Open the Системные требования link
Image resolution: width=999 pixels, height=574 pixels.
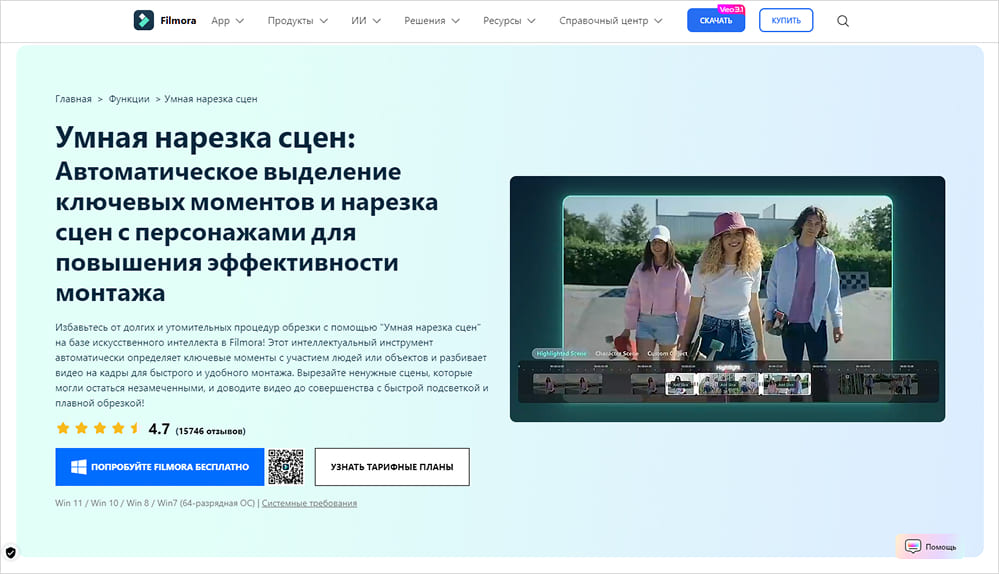(x=310, y=503)
